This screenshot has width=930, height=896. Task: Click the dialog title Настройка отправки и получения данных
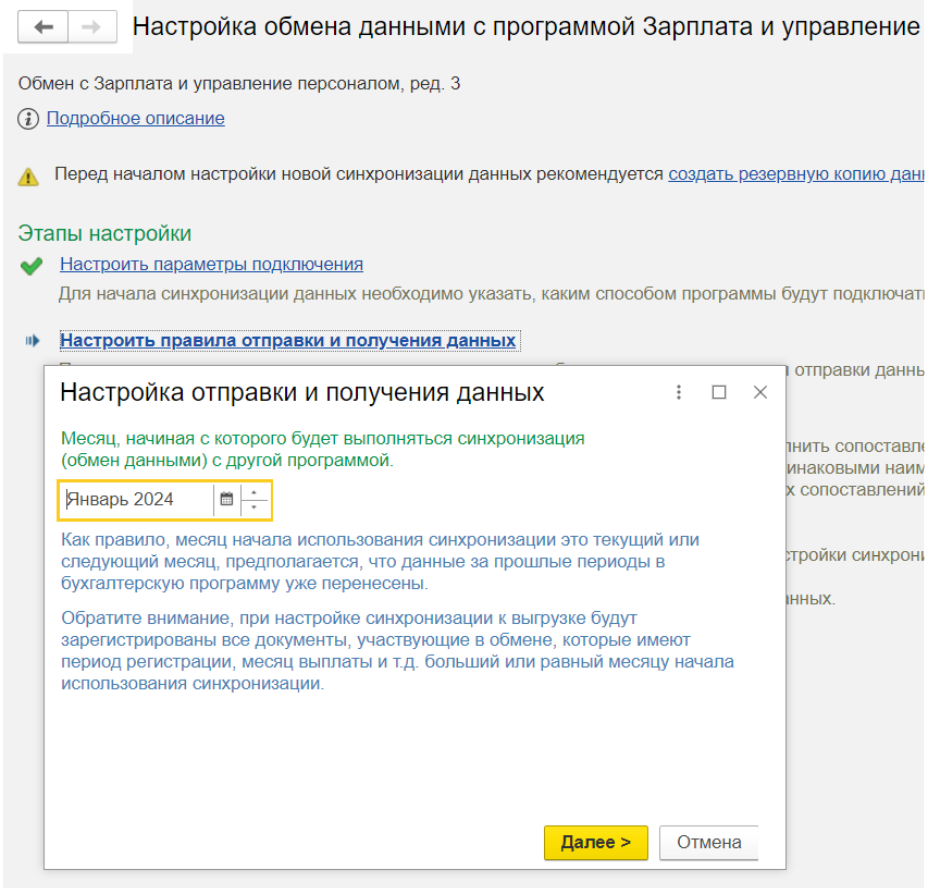tap(302, 393)
